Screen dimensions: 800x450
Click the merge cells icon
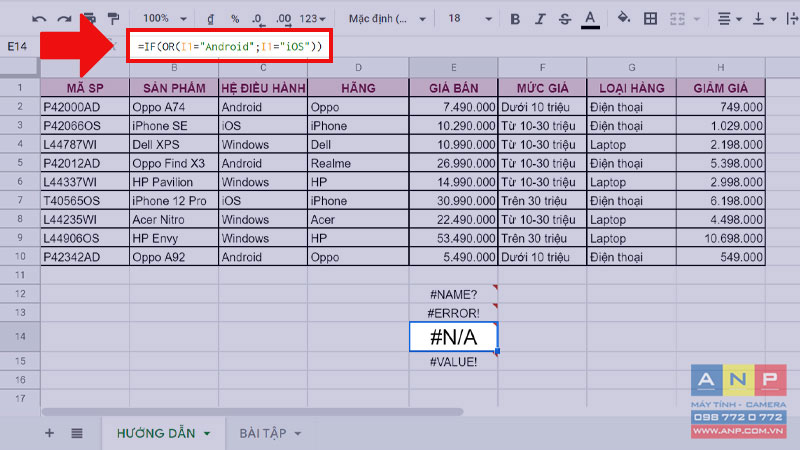coord(677,19)
